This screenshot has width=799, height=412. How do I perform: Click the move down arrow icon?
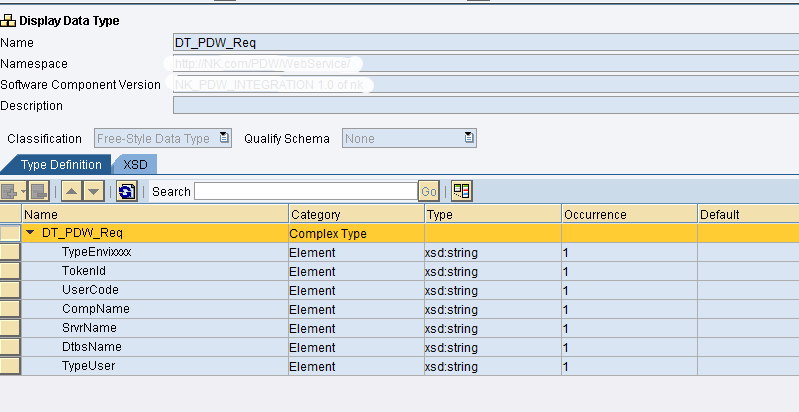92,191
